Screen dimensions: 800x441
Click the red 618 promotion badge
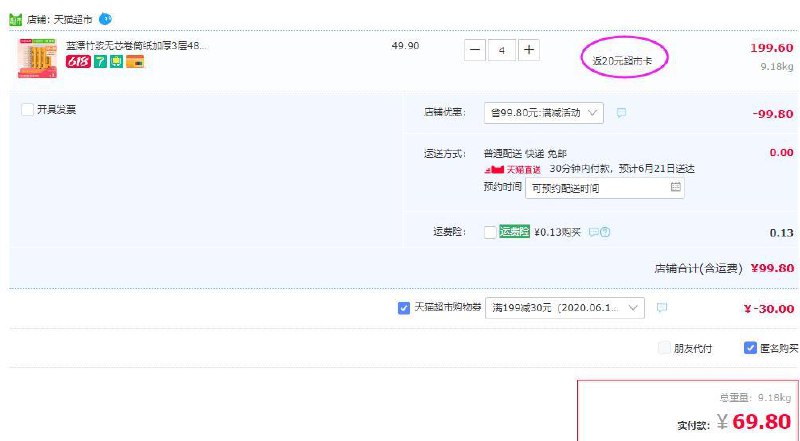click(78, 62)
